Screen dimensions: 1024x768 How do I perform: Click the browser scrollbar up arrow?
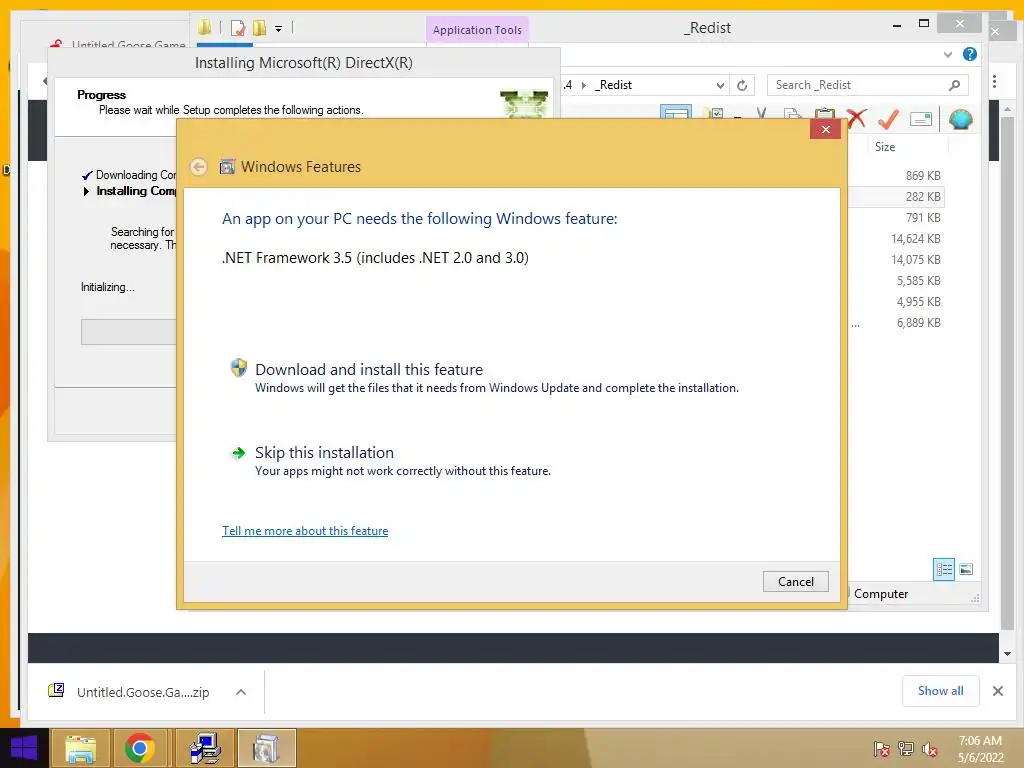coord(1007,109)
